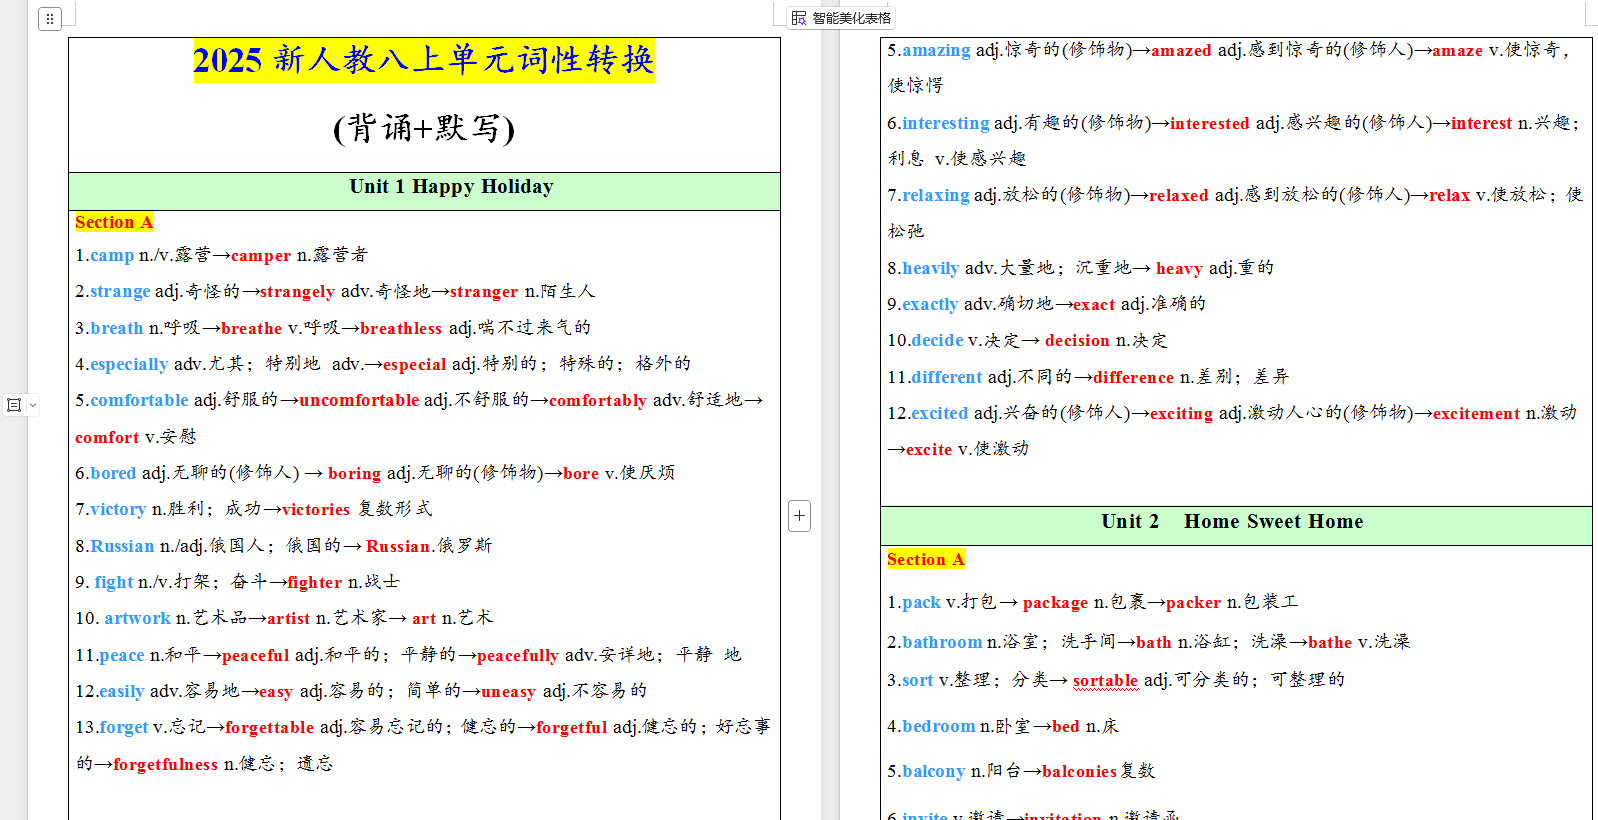
Task: Click the blue word different
Action: [947, 378]
